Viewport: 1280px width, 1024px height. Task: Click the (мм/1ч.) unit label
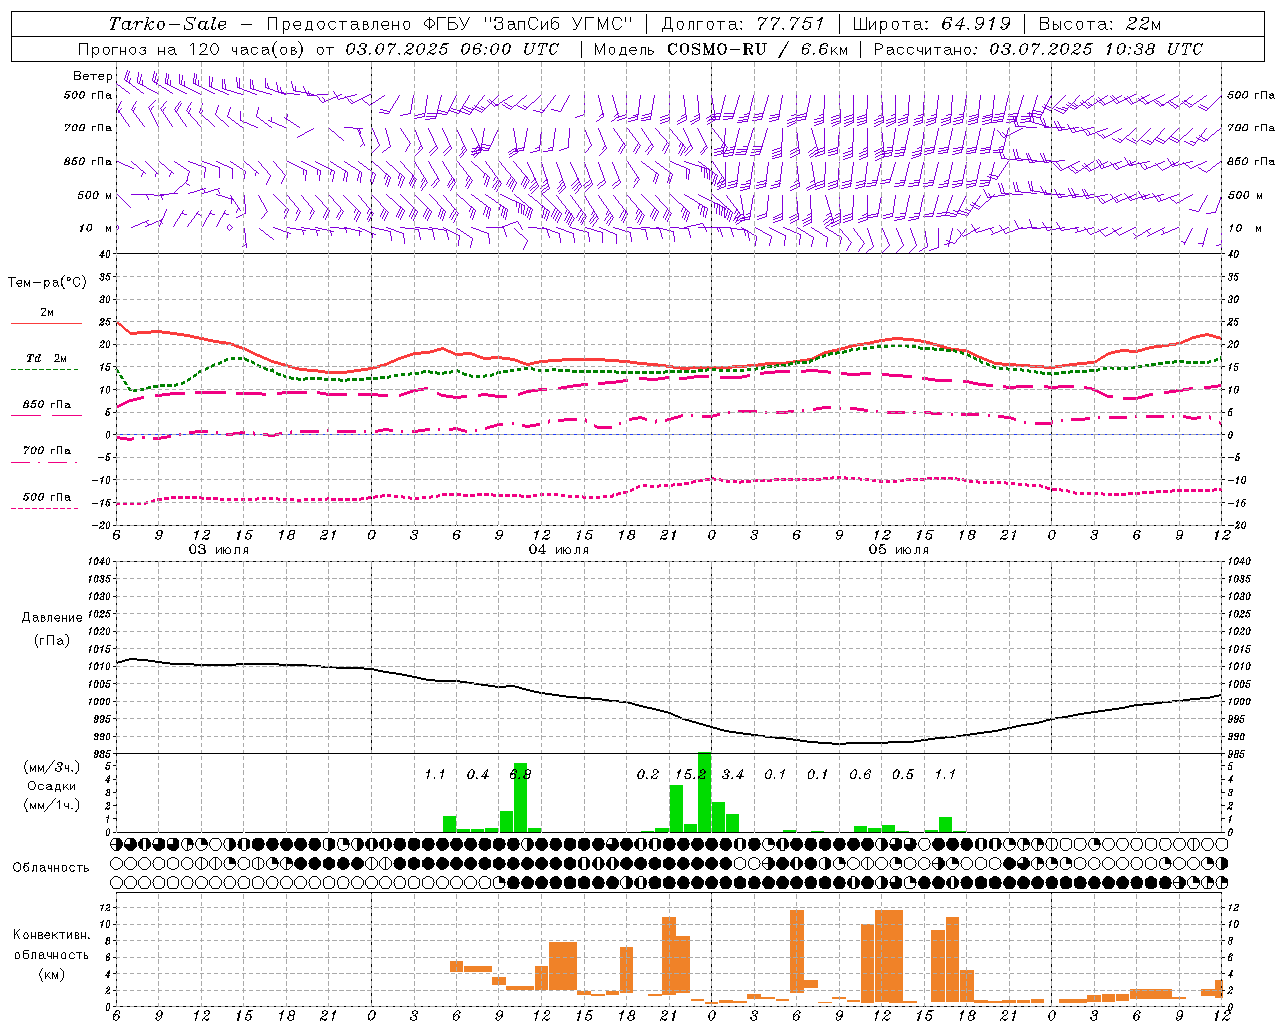coord(52,805)
